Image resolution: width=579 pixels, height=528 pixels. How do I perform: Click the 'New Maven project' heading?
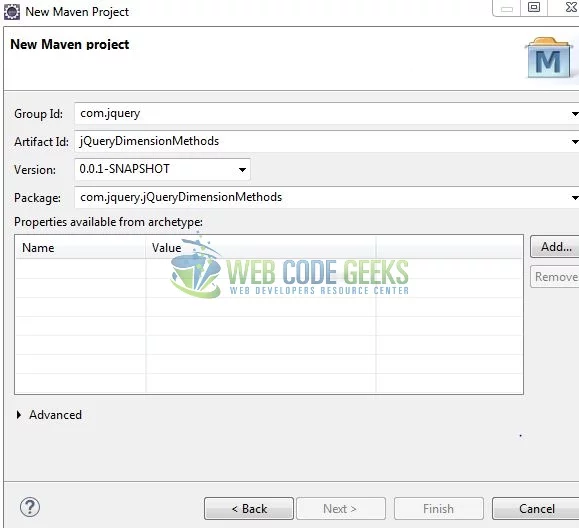point(70,44)
